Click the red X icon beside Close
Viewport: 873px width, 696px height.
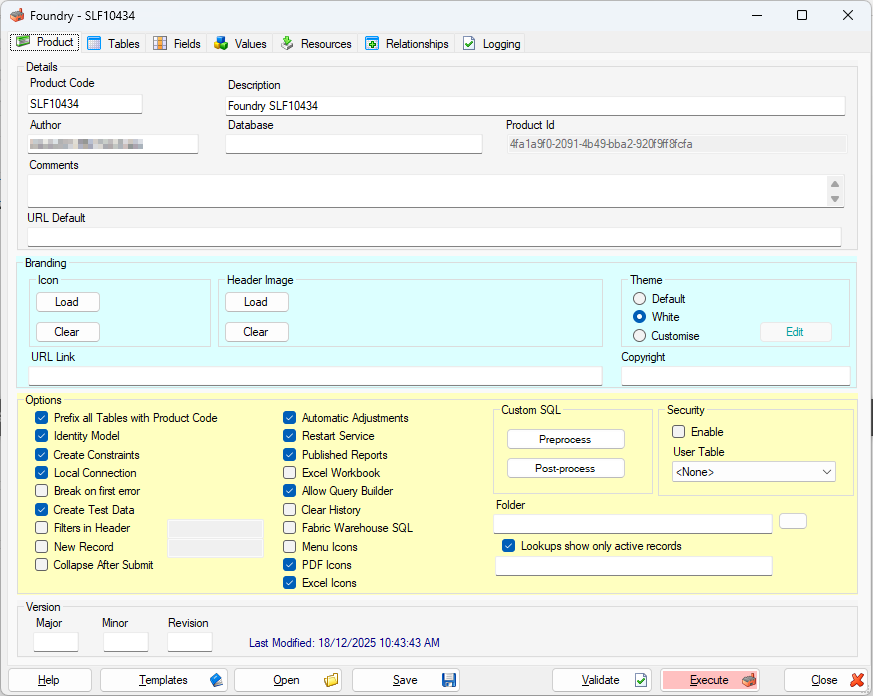[857, 680]
